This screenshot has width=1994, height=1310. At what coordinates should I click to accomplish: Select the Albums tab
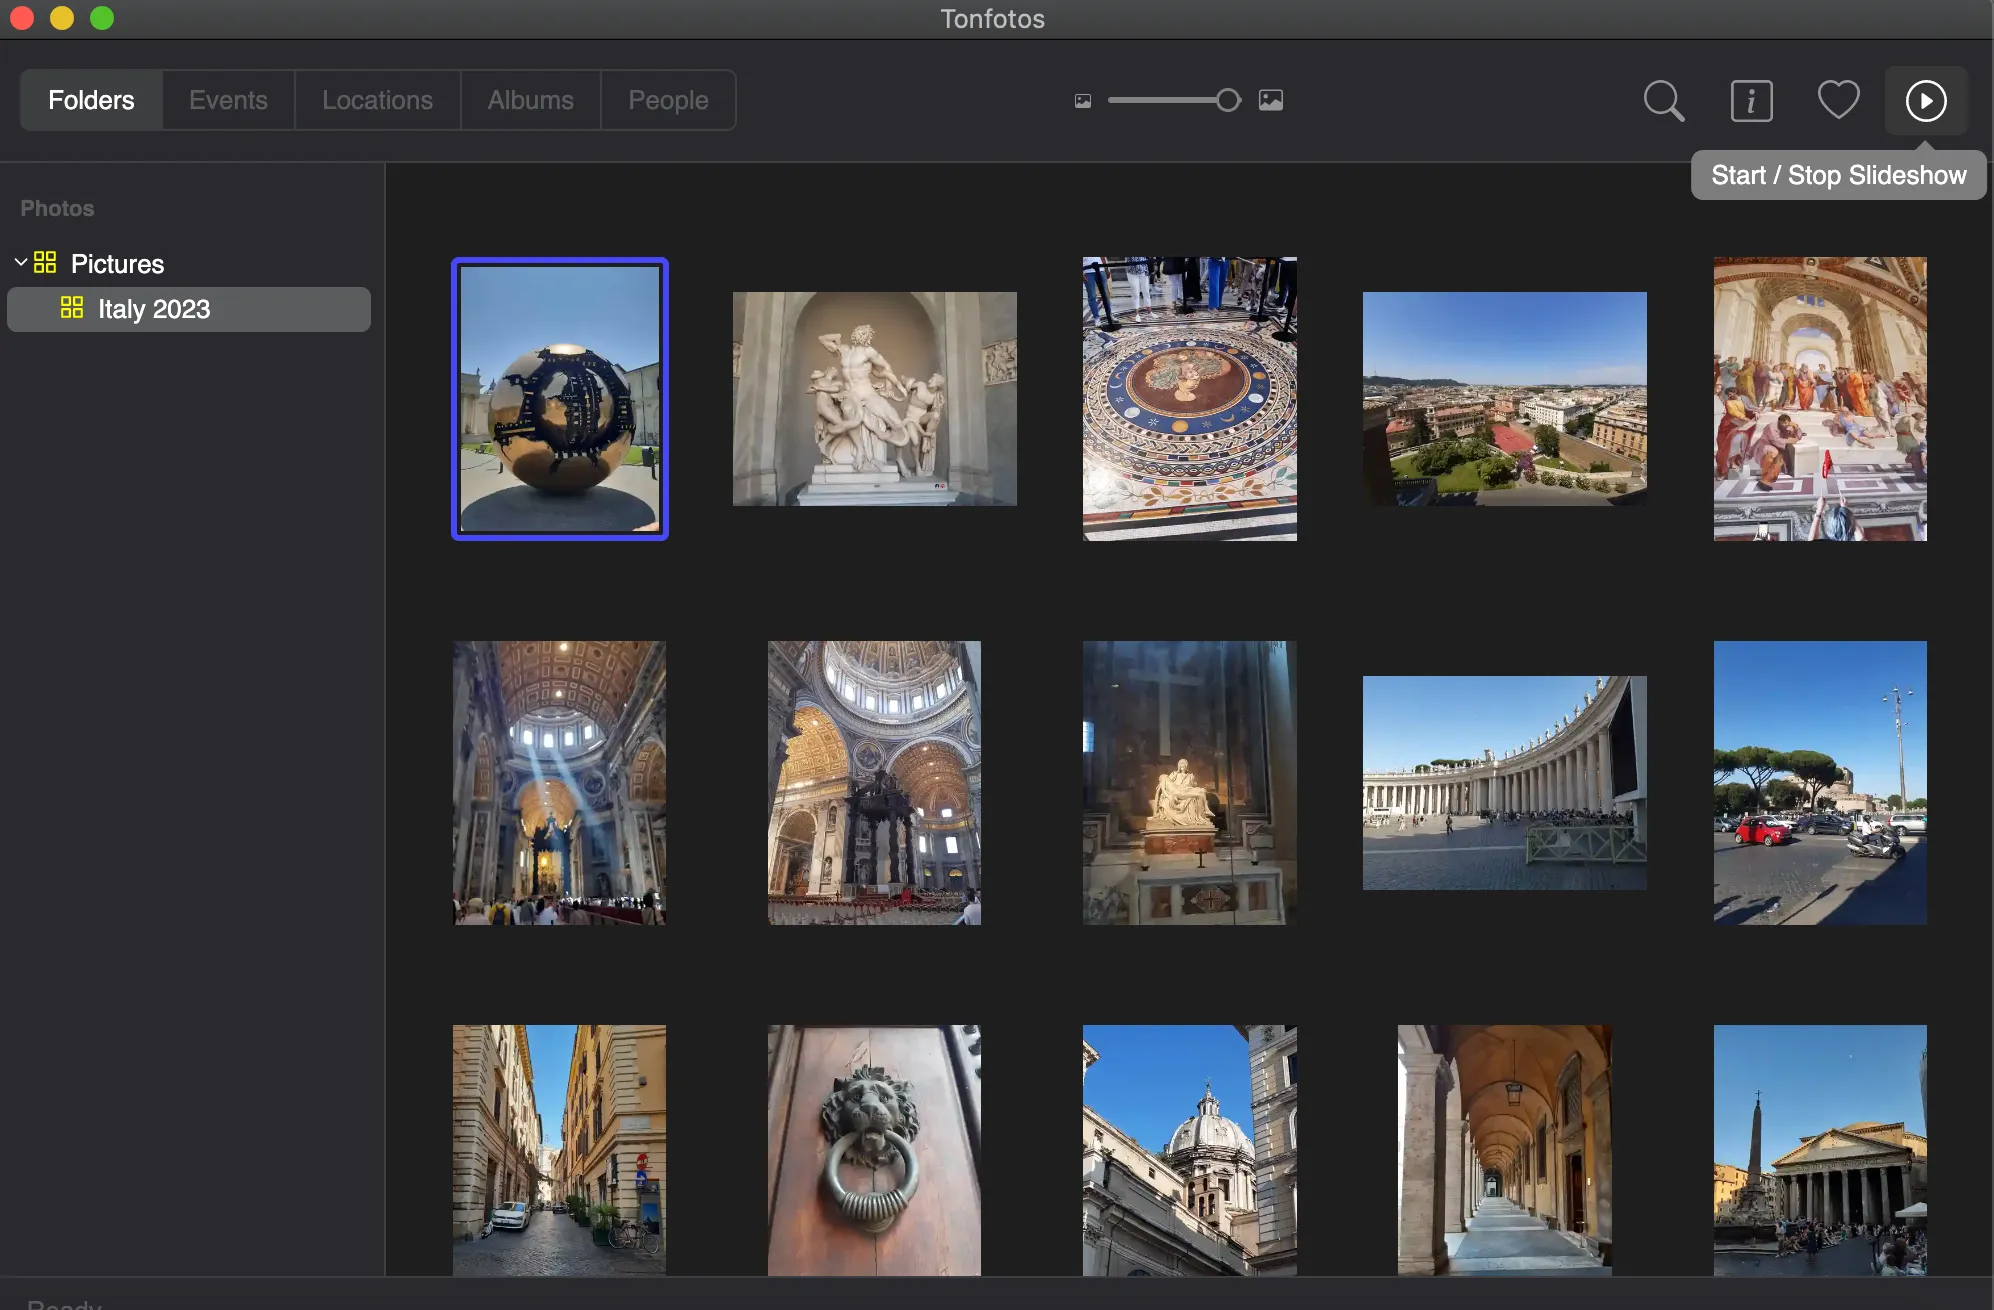pos(531,99)
